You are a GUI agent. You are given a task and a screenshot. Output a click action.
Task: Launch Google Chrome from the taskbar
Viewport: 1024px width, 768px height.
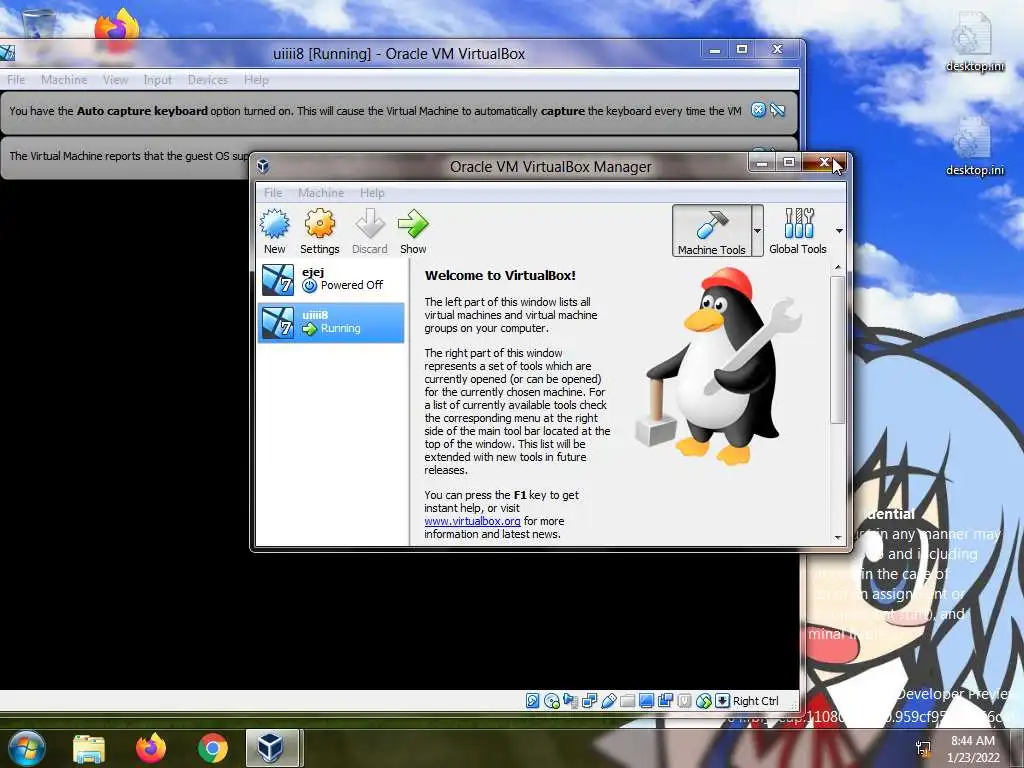pos(213,748)
